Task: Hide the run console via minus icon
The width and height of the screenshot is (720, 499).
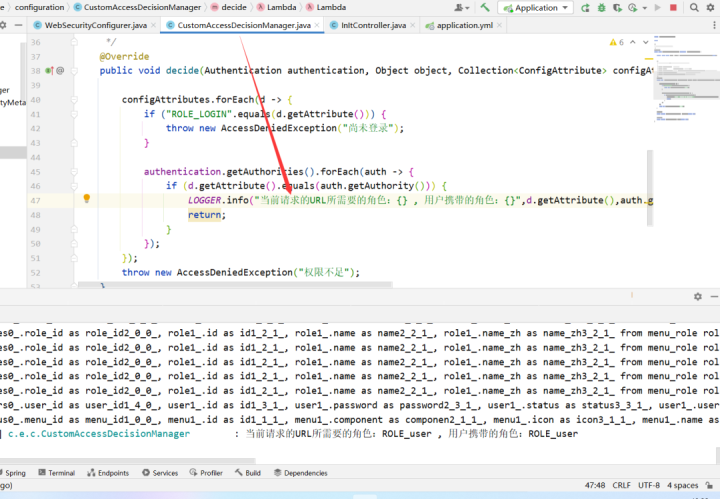Action: point(714,297)
